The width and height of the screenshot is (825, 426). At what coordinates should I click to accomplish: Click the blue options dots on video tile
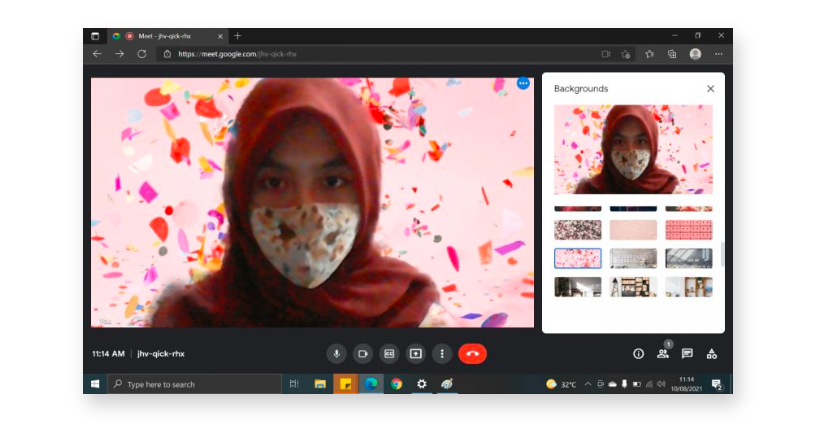pos(523,84)
